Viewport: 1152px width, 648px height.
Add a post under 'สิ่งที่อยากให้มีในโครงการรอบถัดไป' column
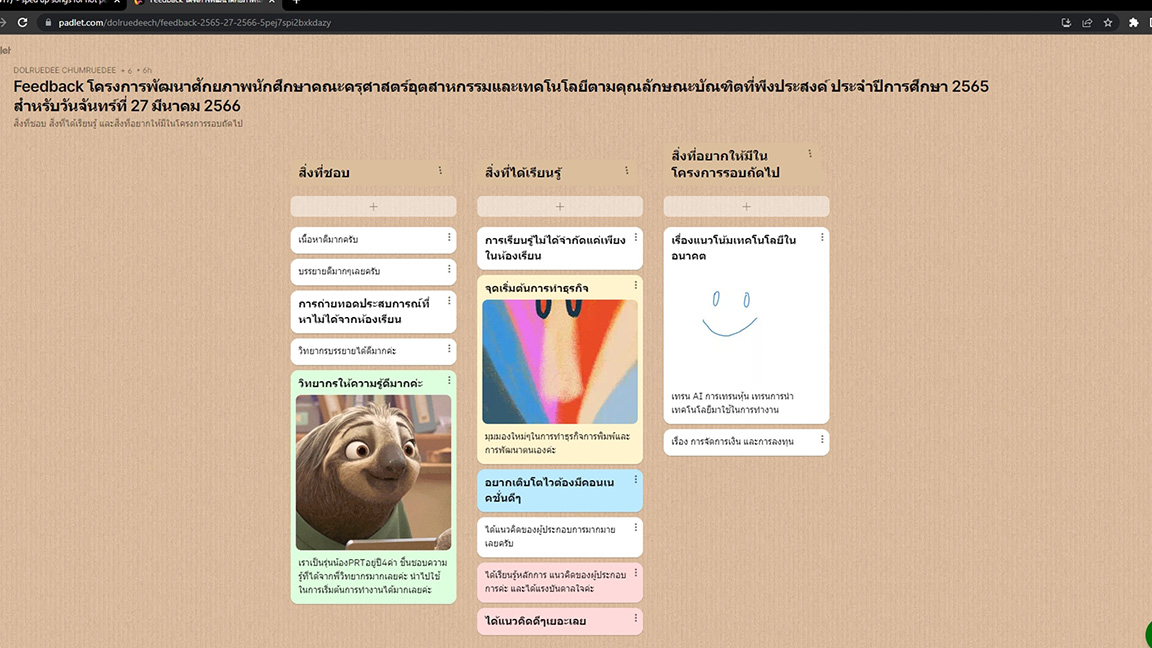(746, 206)
